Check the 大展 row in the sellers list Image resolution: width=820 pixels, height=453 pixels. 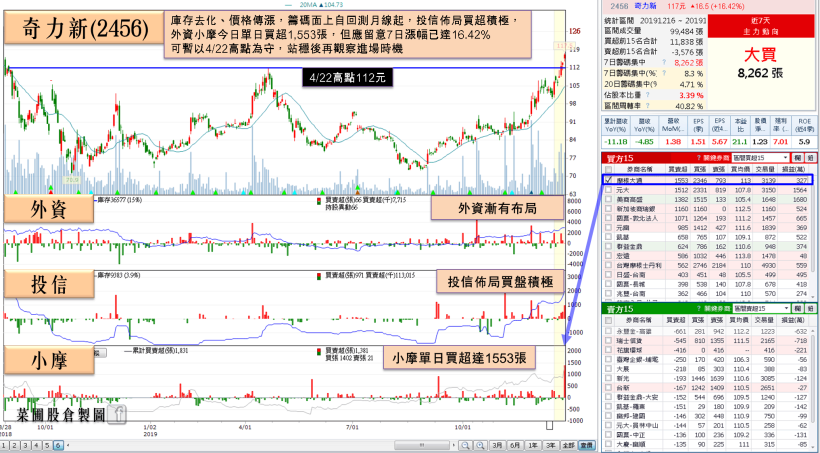click(x=608, y=368)
